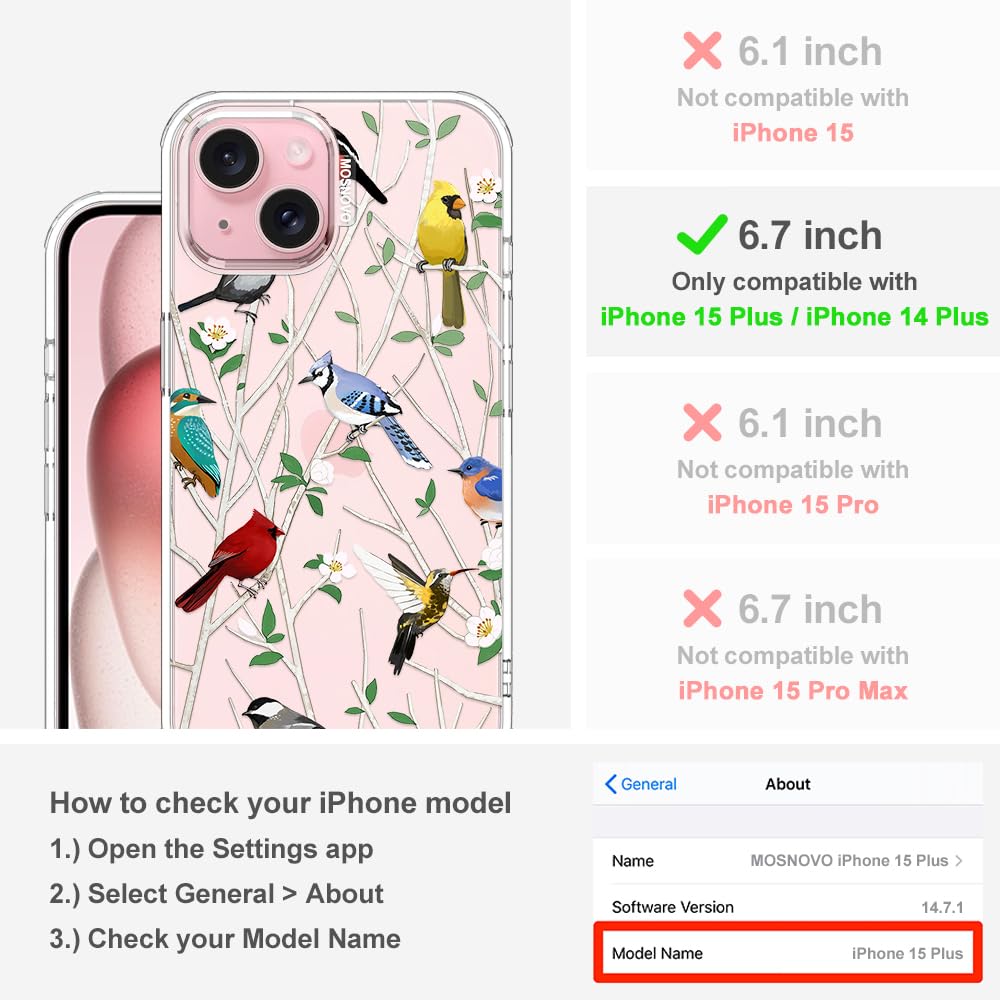Go back to General settings
The image size is (1000, 1000).
click(640, 784)
